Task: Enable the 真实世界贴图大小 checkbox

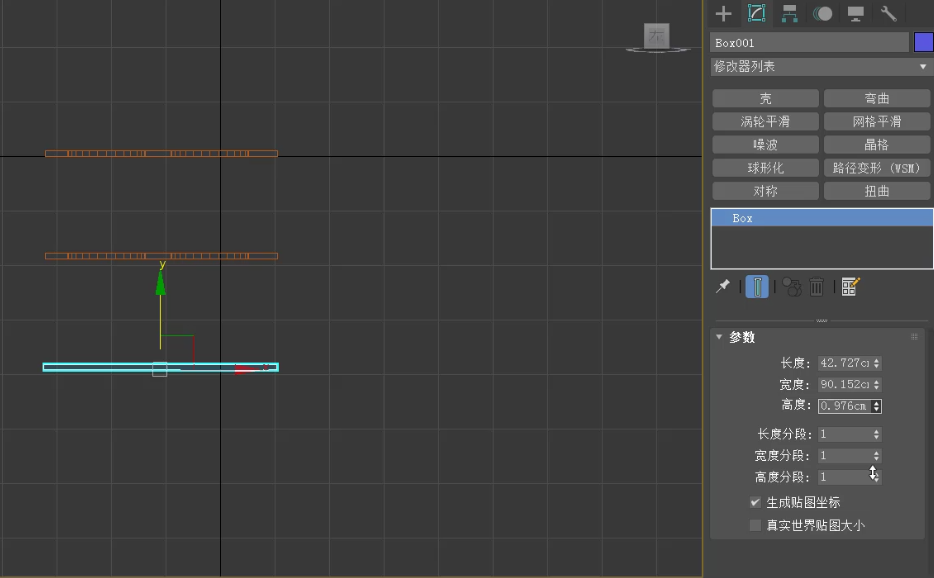Action: pyautogui.click(x=755, y=525)
